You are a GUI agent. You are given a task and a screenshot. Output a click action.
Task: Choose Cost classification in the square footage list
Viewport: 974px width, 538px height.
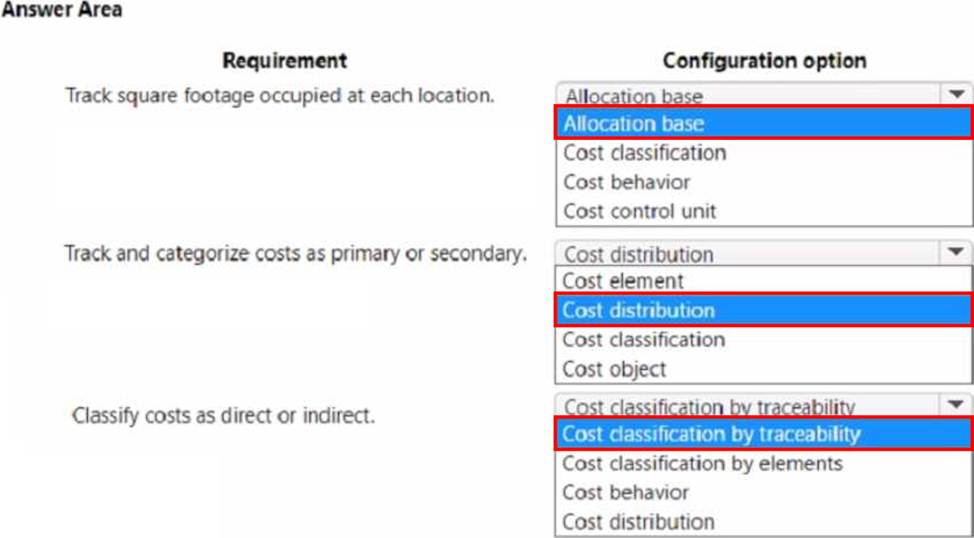coord(645,153)
